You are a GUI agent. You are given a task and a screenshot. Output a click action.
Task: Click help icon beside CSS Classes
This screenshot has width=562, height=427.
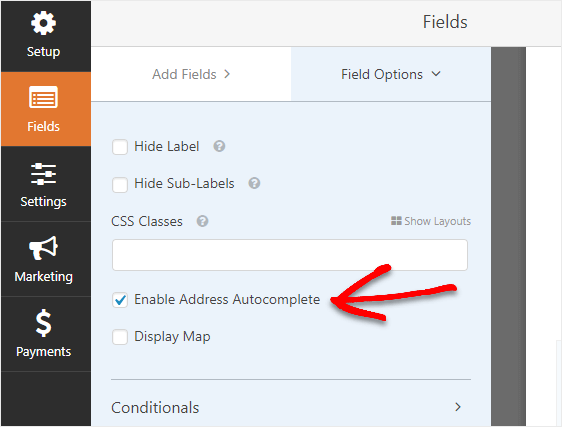point(203,221)
